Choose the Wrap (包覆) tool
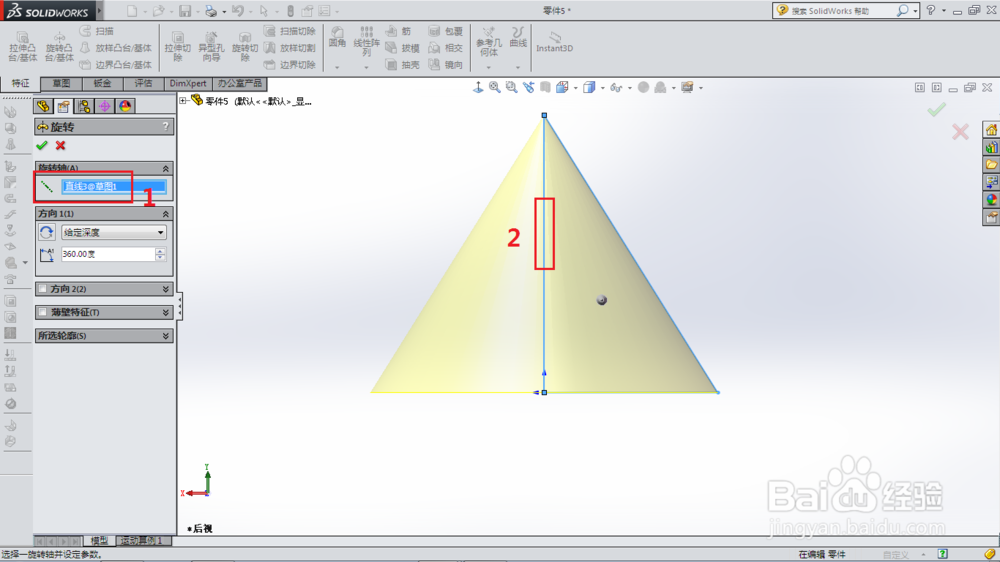 pyautogui.click(x=445, y=31)
